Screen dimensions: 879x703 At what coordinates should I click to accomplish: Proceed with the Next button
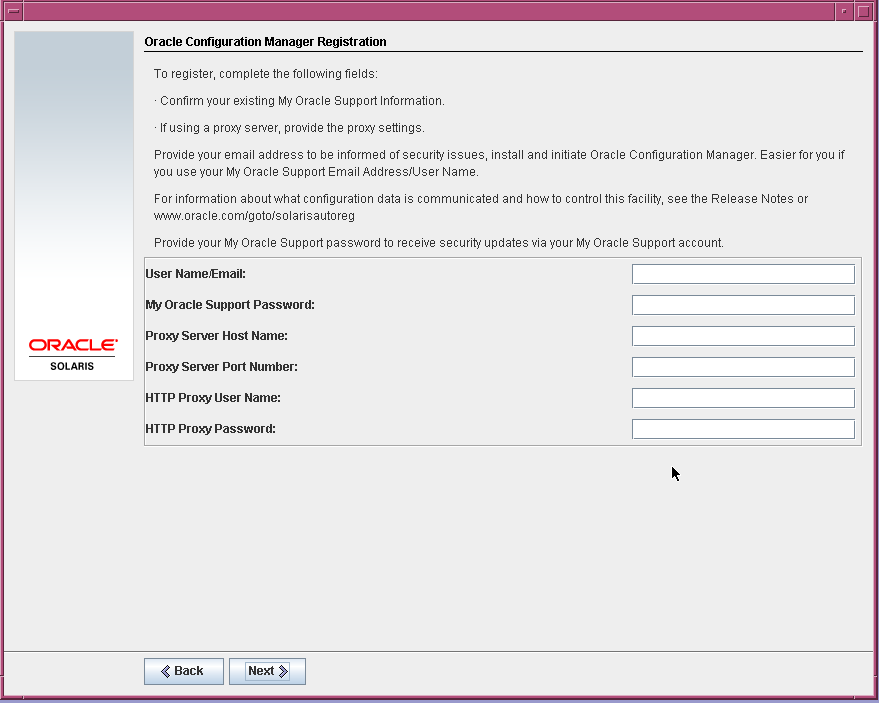267,671
